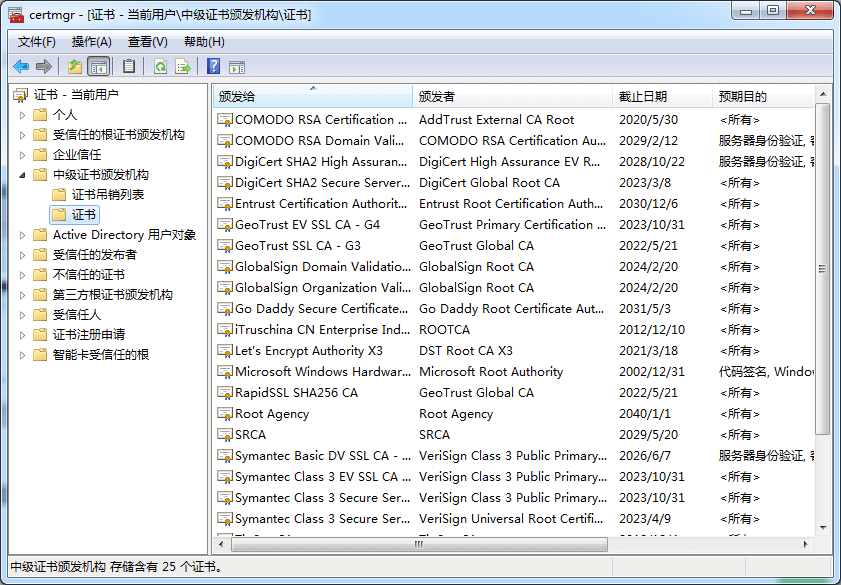
Task: Click expiry date 2040/1/1
Action: tap(645, 414)
